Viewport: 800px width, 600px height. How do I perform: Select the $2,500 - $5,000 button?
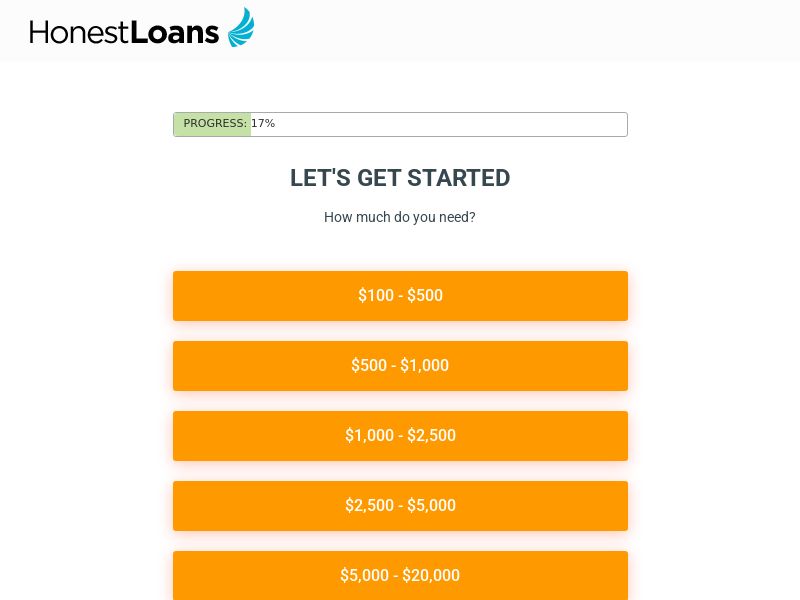[x=400, y=506]
